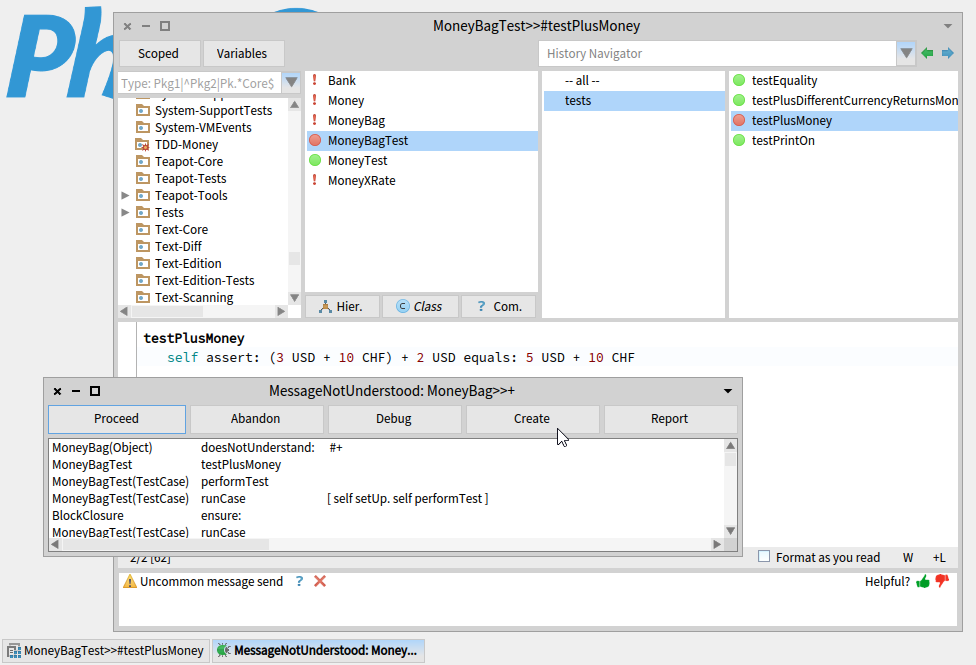This screenshot has height=665, width=976.
Task: Select stack frame 'MoneyBag(Object) doesNotUnderstand:'
Action: (x=386, y=448)
